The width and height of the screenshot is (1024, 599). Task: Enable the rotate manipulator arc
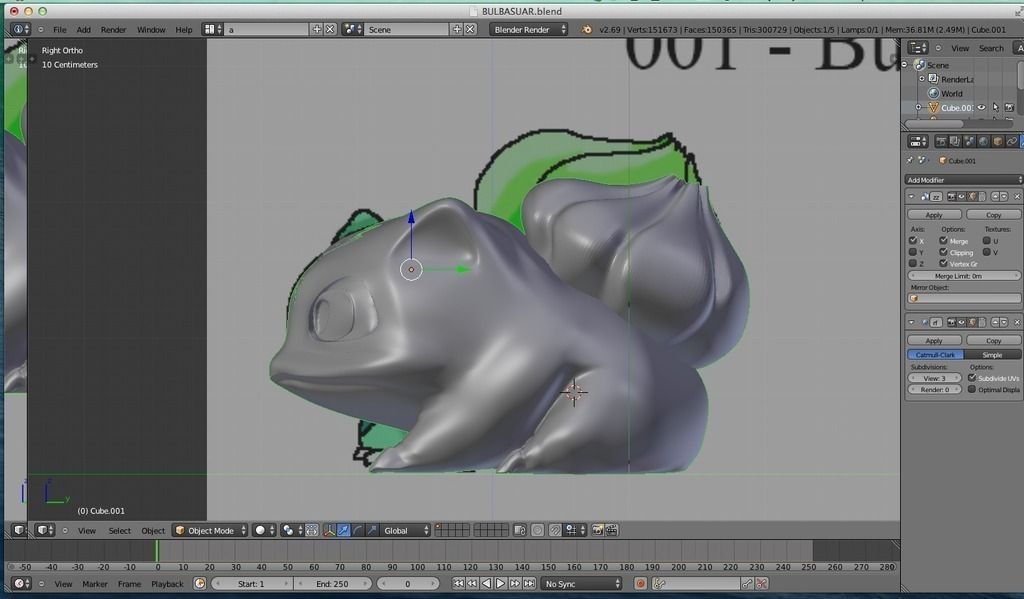click(358, 530)
